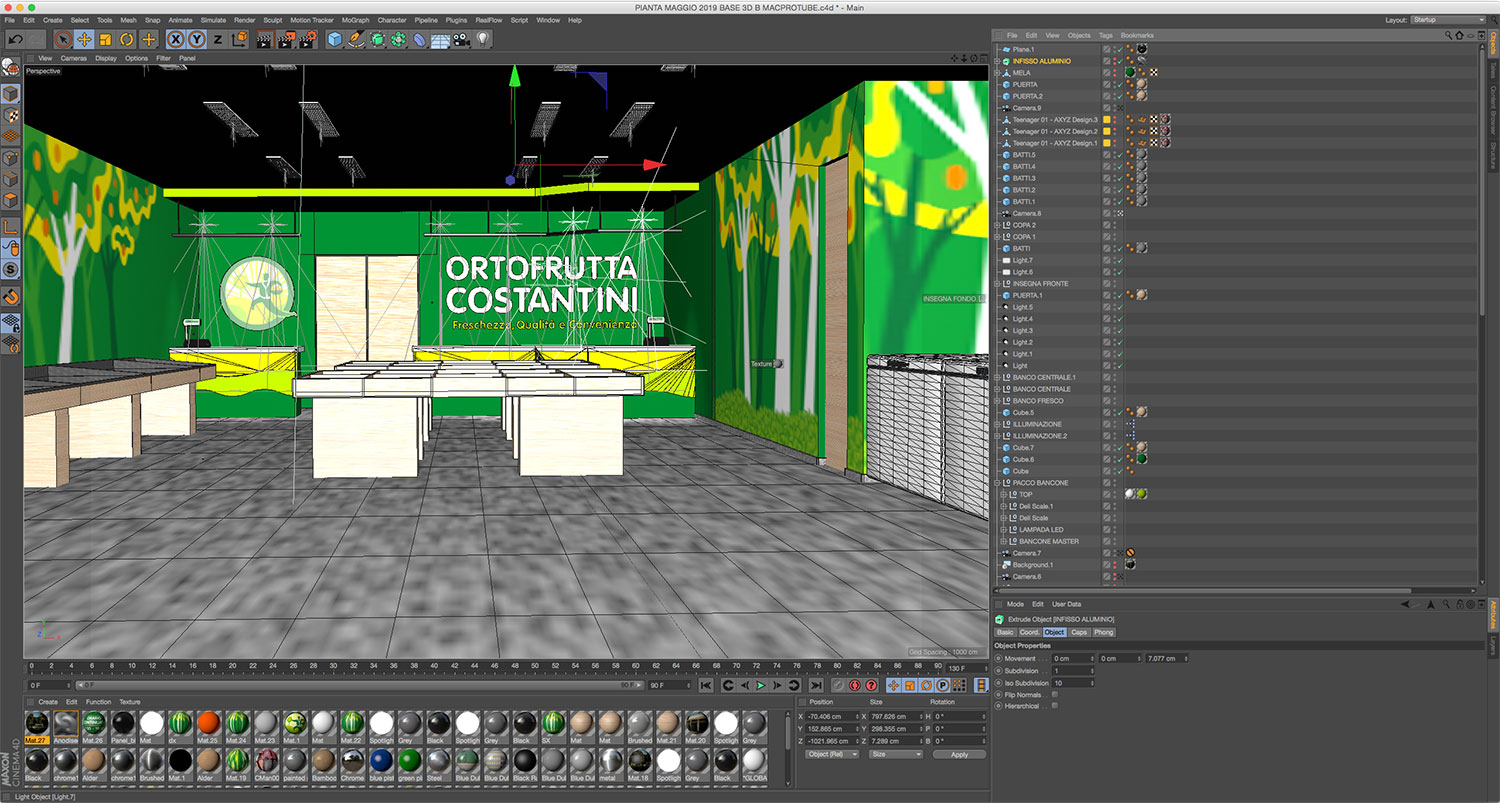Viewport: 1500px width, 803px height.
Task: Click the attribute manager lock icon
Action: click(1458, 604)
